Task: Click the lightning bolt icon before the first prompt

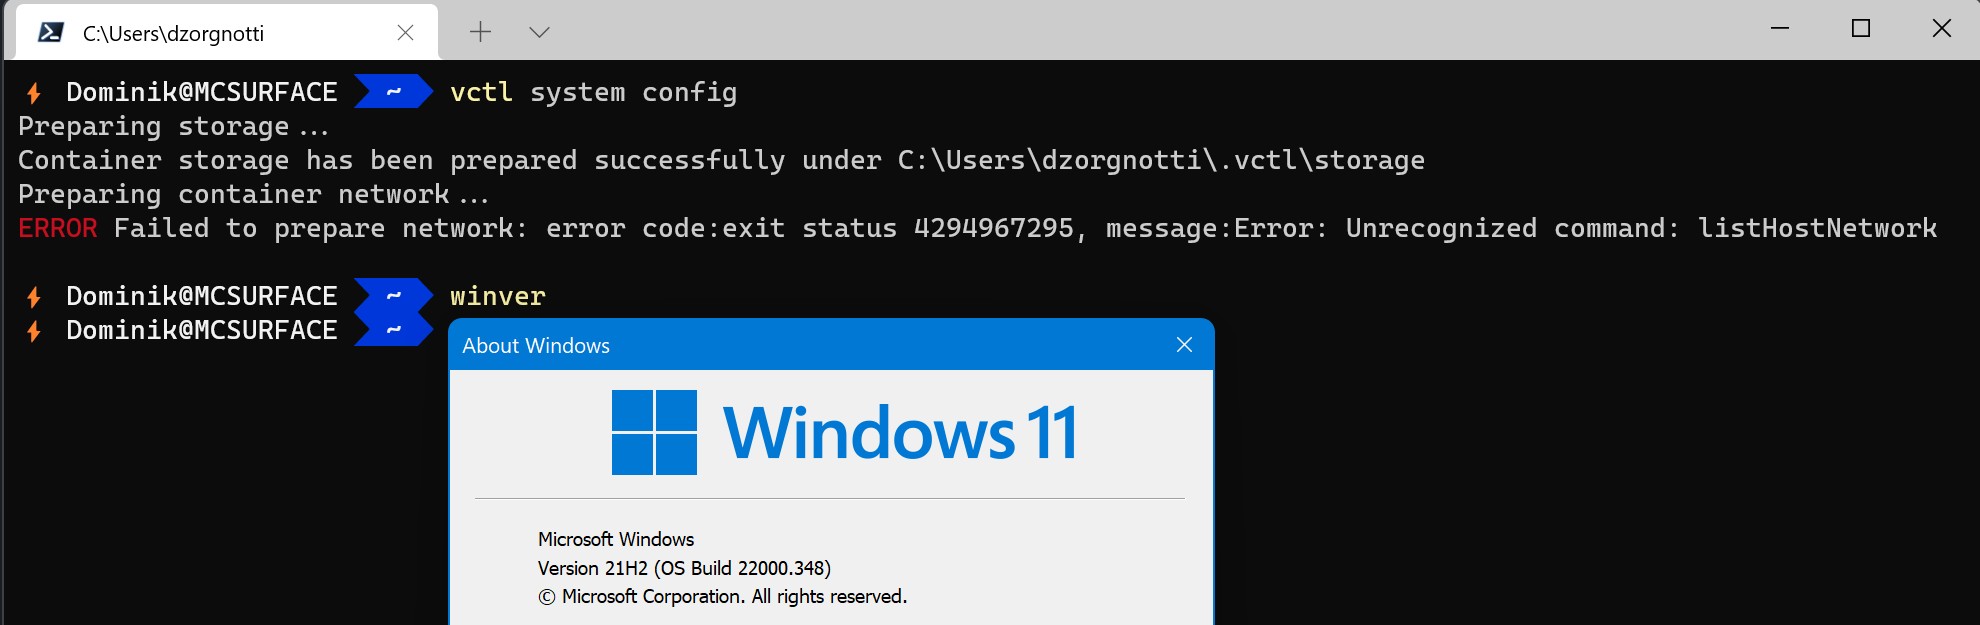Action: tap(32, 91)
